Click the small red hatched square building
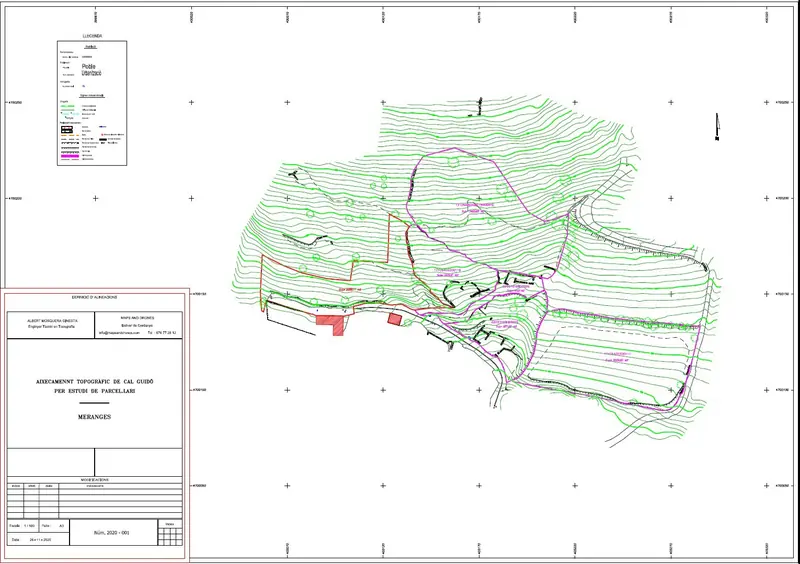Screen dimensions: 800x564 [394, 319]
